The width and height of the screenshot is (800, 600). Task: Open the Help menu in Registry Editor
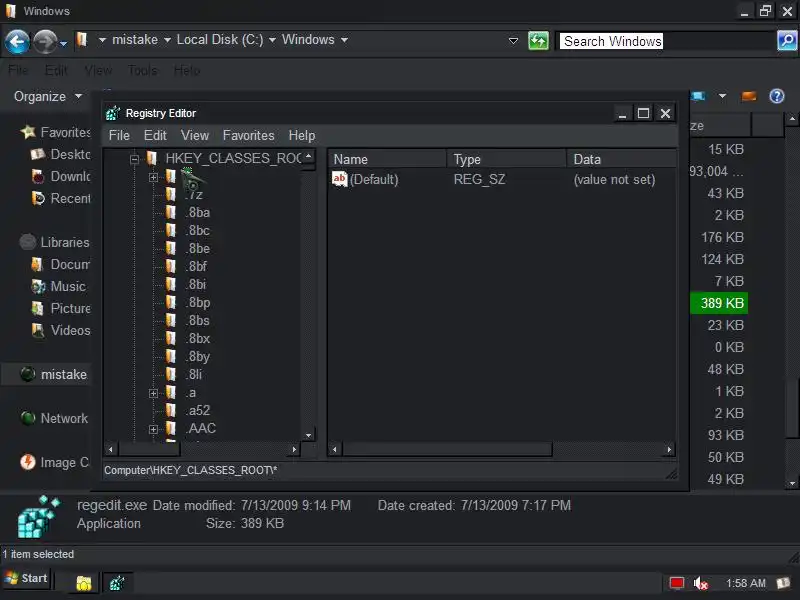(x=302, y=135)
